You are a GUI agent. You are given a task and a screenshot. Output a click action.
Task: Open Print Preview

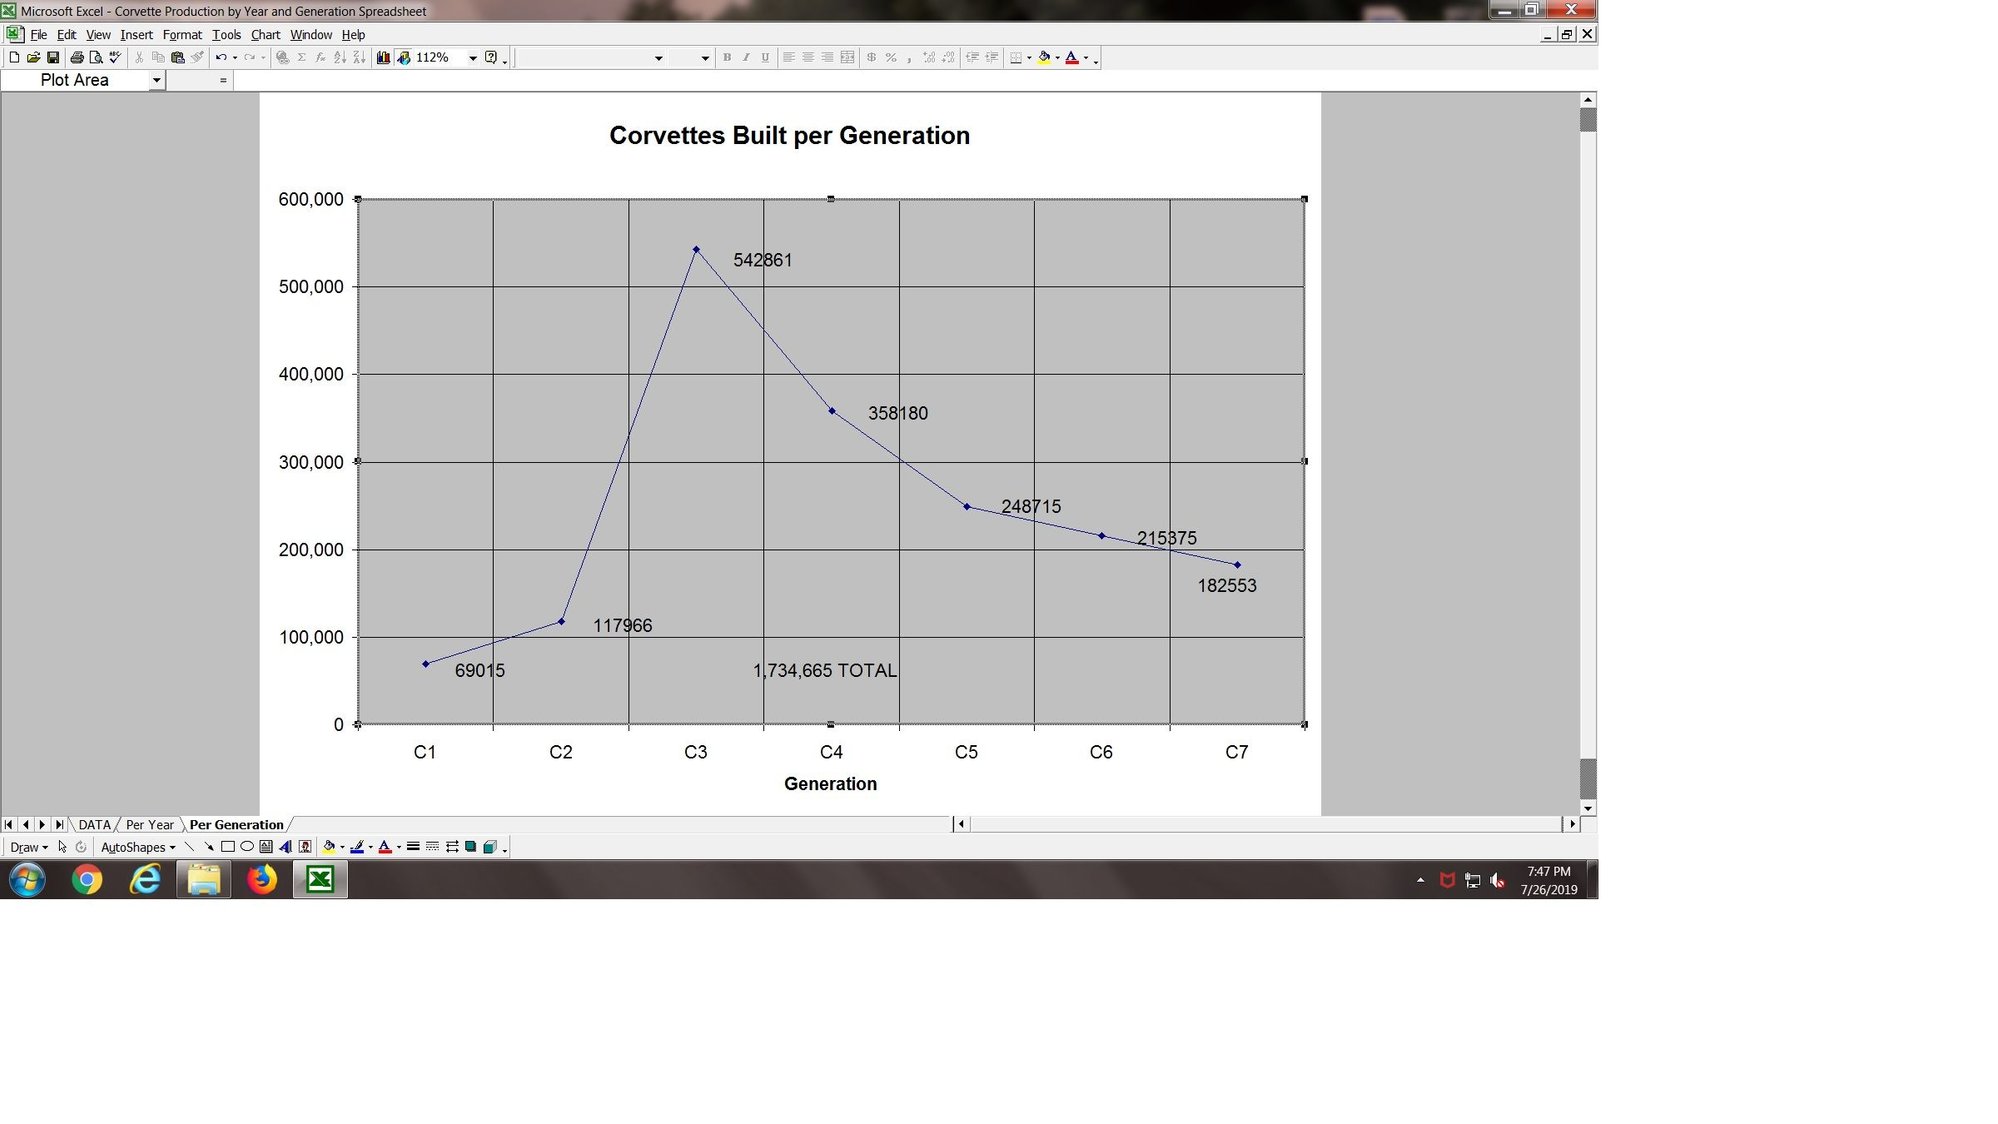click(x=95, y=57)
